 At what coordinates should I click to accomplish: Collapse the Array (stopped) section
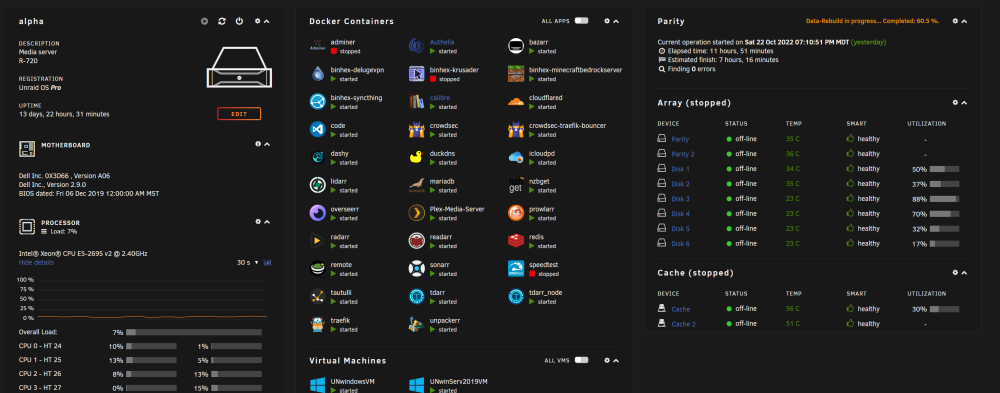tap(964, 103)
